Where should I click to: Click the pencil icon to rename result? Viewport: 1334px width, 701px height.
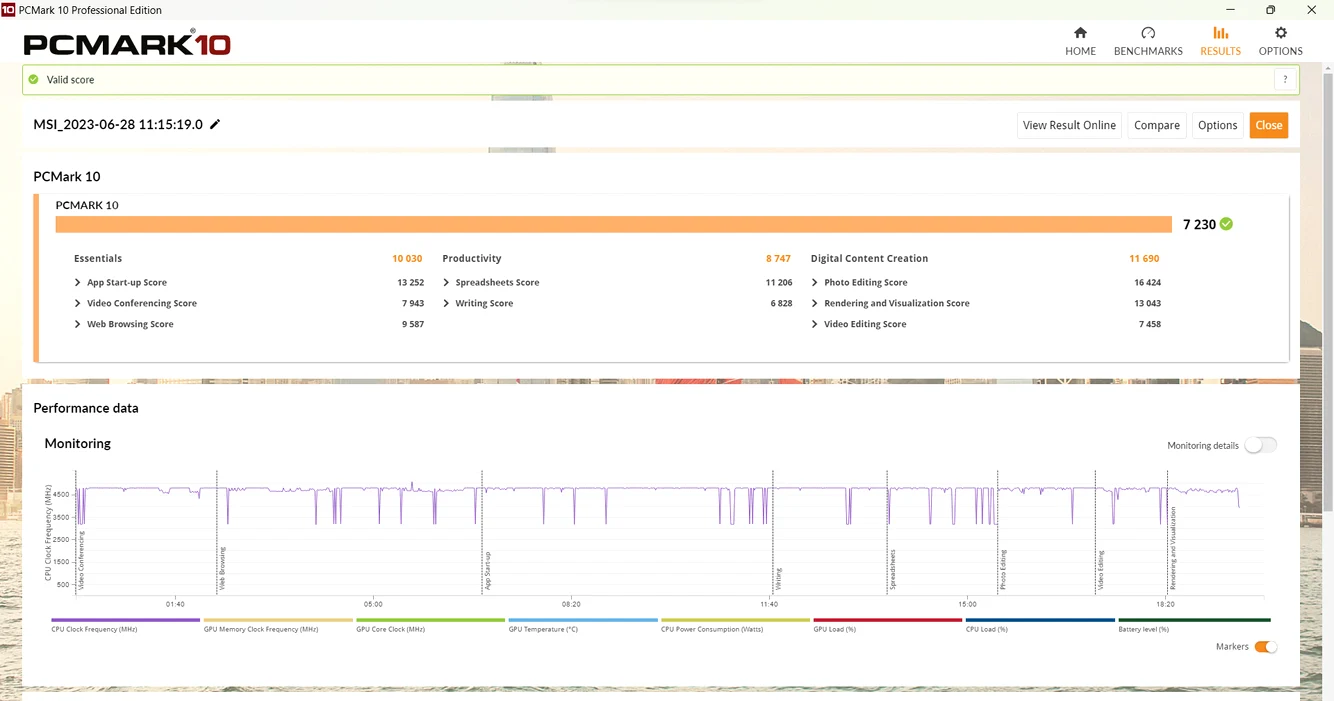coord(215,125)
